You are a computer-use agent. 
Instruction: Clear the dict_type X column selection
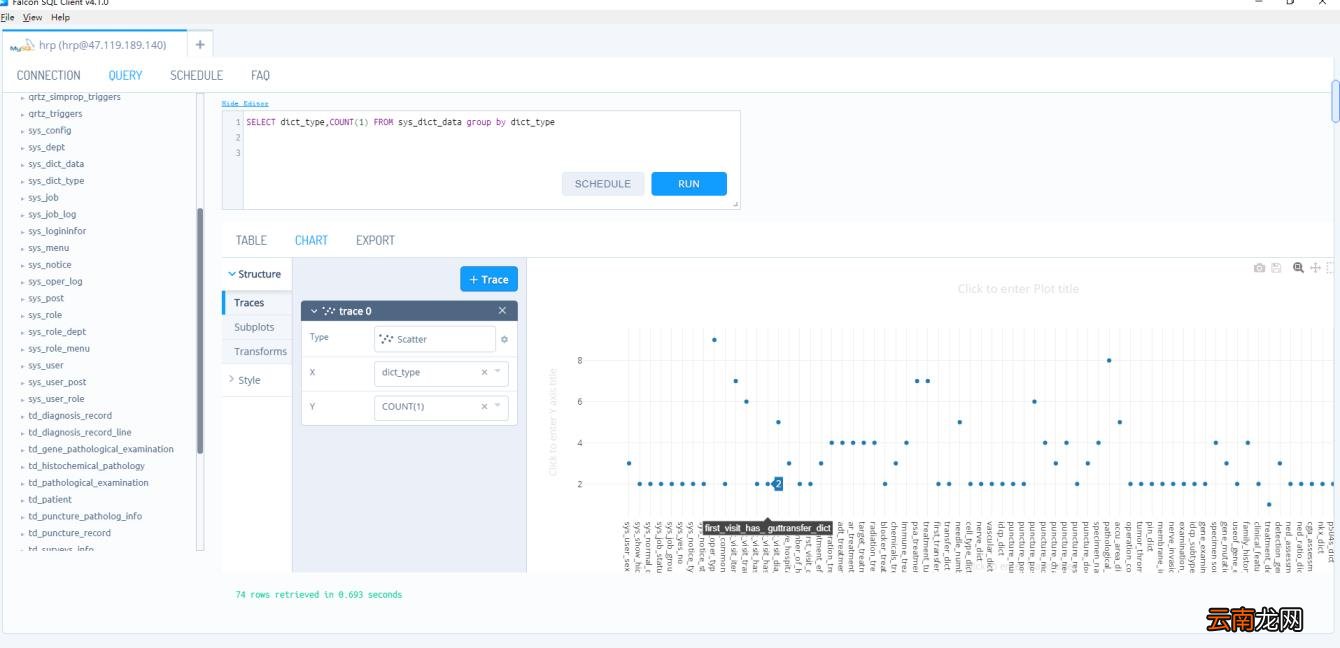[484, 372]
